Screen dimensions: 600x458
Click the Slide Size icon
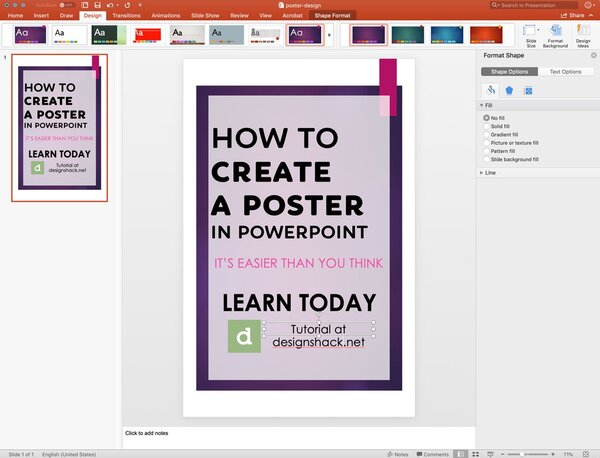click(x=531, y=32)
